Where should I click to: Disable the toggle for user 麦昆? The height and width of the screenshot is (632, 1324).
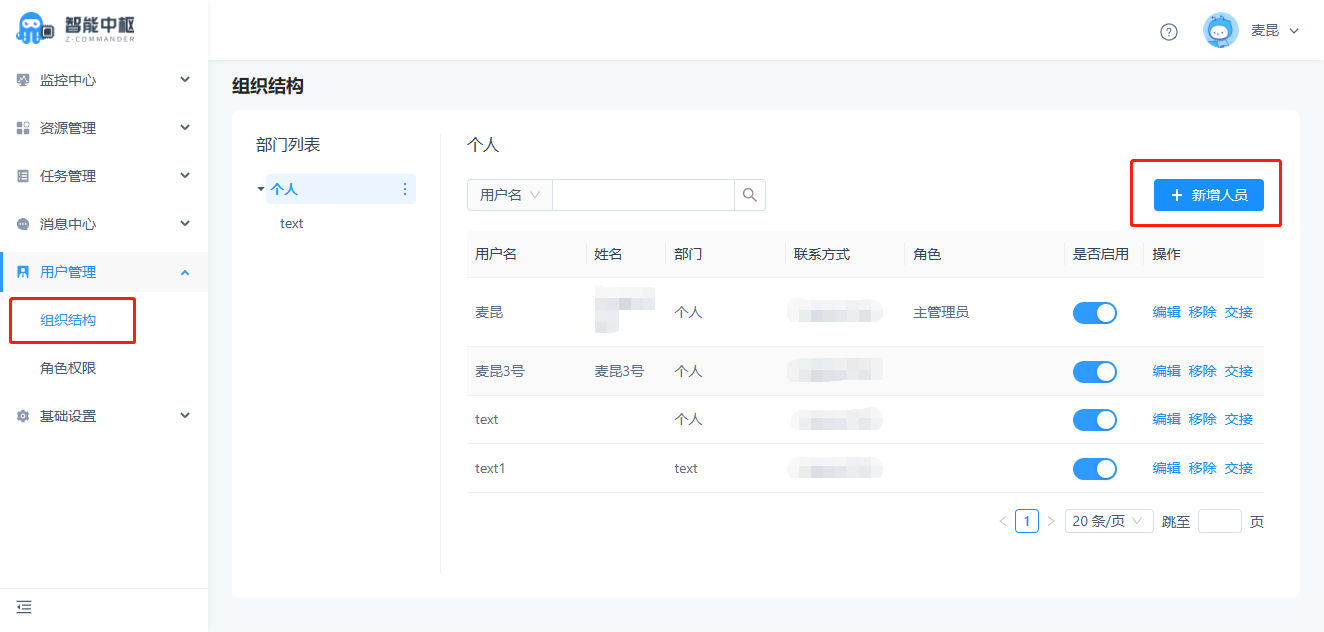tap(1094, 313)
